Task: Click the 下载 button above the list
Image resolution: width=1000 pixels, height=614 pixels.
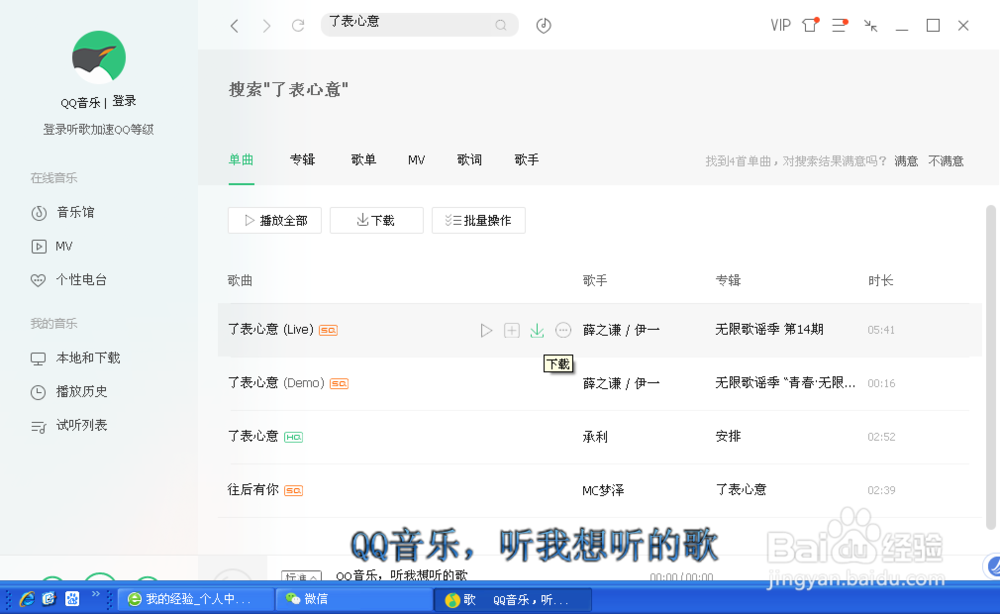Action: [376, 221]
